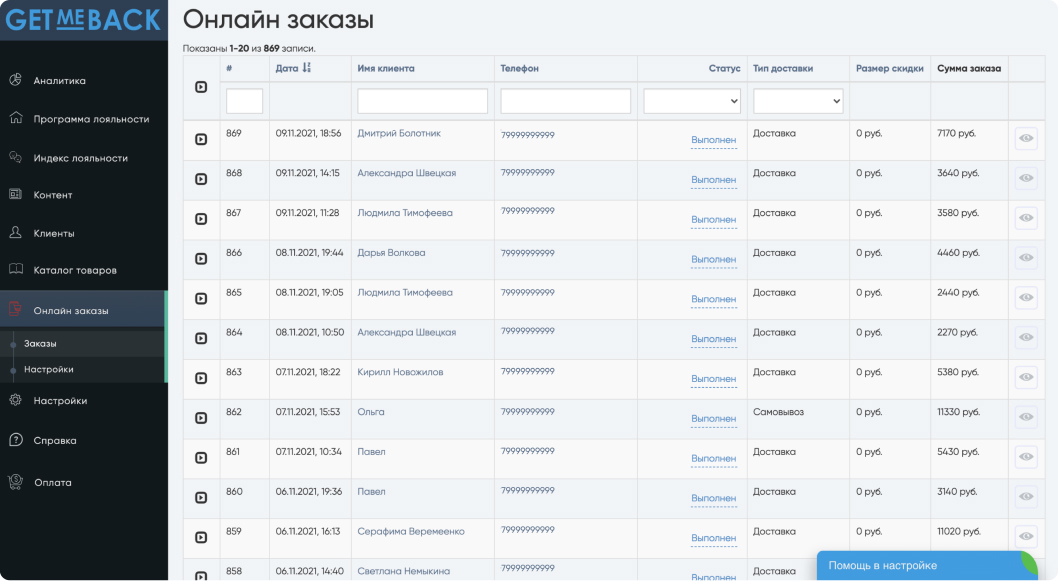
Task: Click the Контент sidebar icon
Action: (15, 194)
